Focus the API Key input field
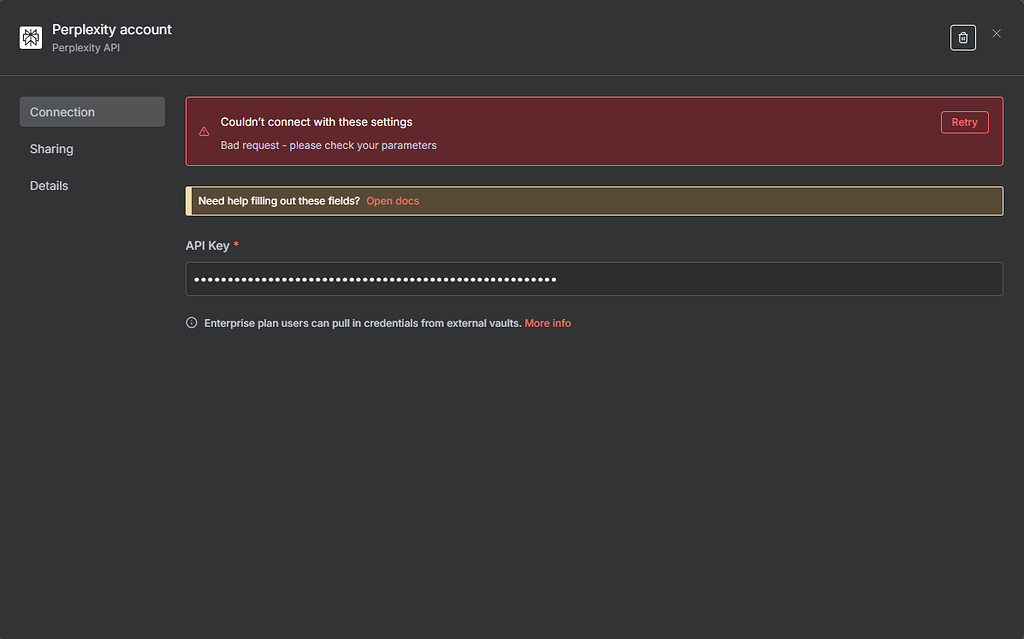The width and height of the screenshot is (1024, 639). point(594,279)
